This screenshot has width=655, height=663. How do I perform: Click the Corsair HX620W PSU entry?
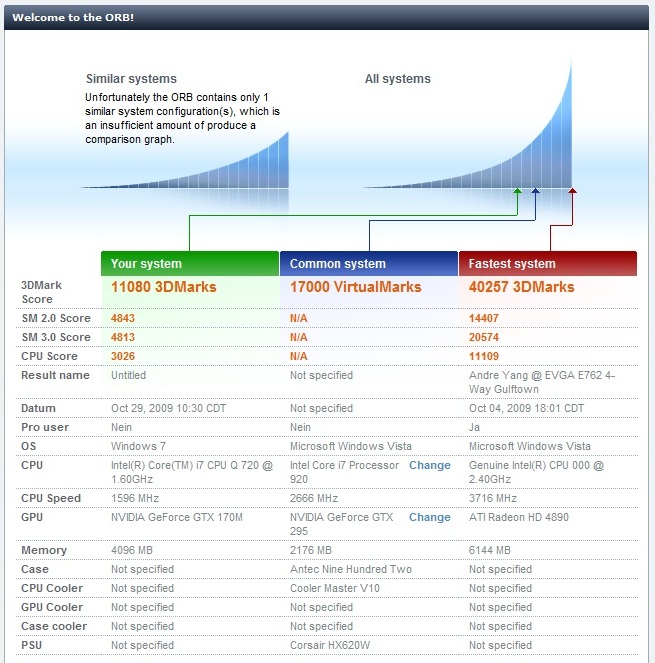pyautogui.click(x=330, y=646)
